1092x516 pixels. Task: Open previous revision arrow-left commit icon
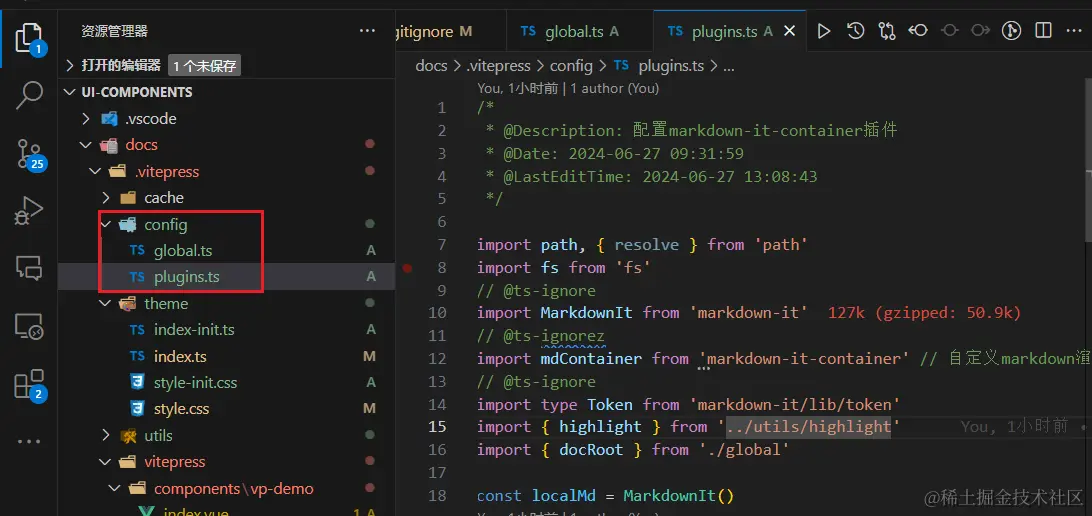pyautogui.click(x=918, y=31)
